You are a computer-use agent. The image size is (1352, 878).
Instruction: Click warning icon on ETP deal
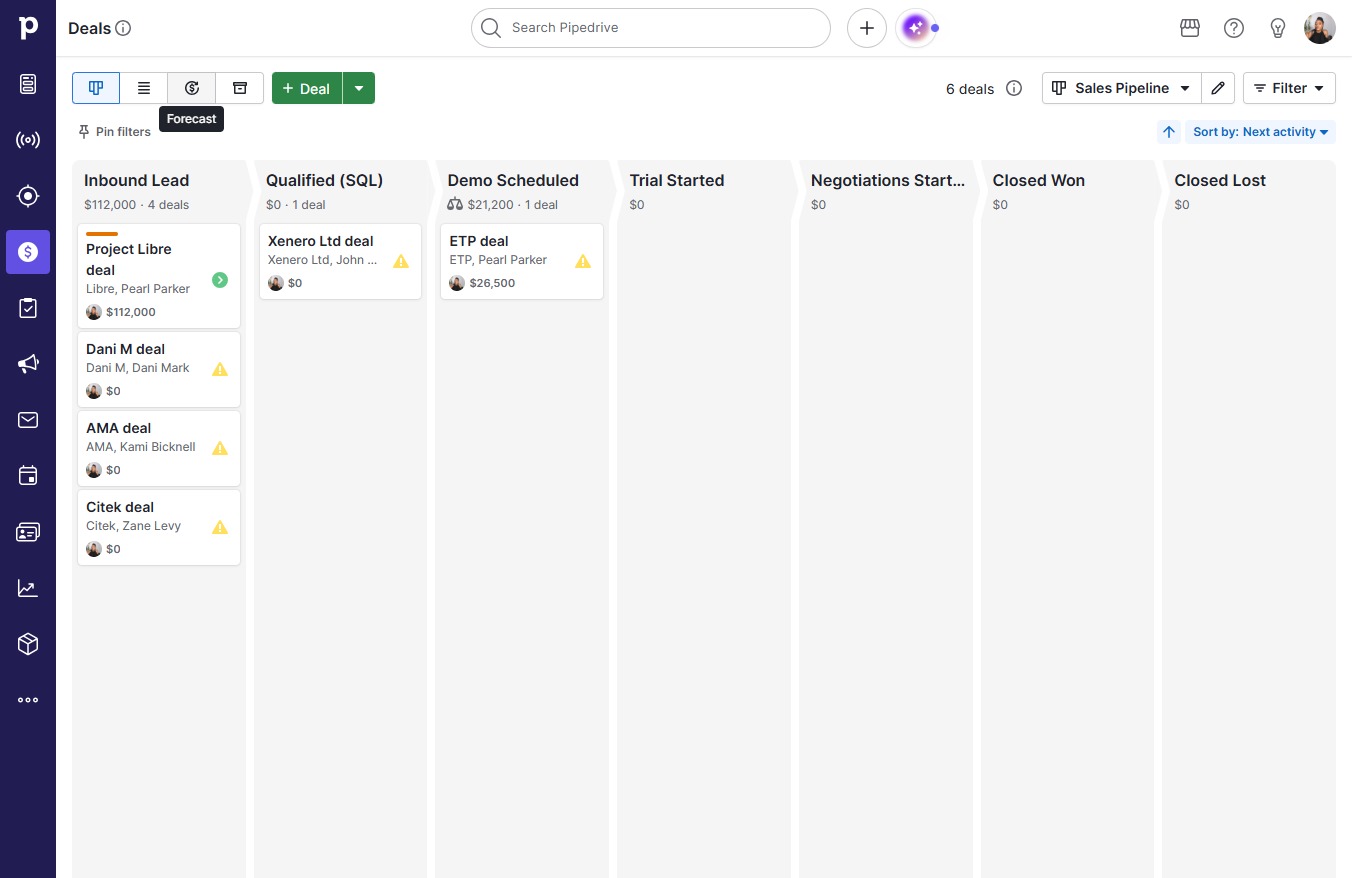click(583, 261)
